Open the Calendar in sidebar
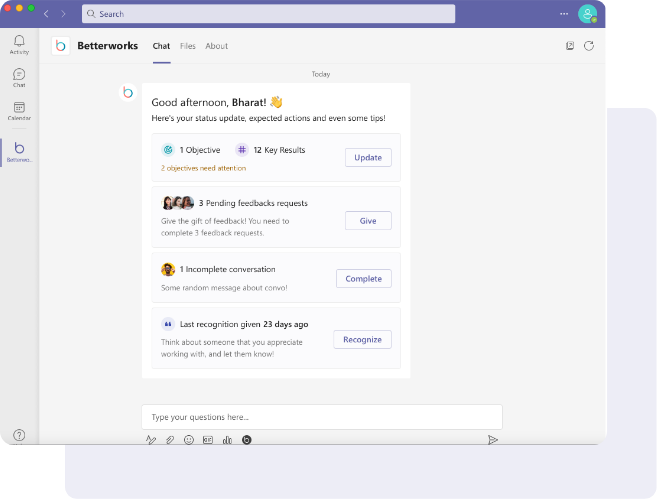Screen dimensions: 657x499 pos(19,111)
